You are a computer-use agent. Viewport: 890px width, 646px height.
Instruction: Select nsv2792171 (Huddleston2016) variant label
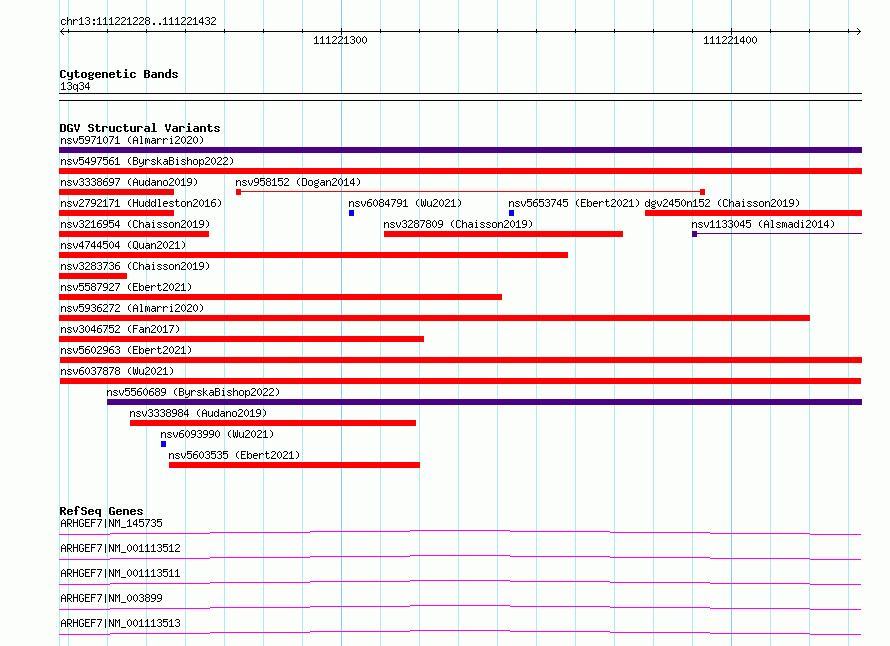point(141,203)
